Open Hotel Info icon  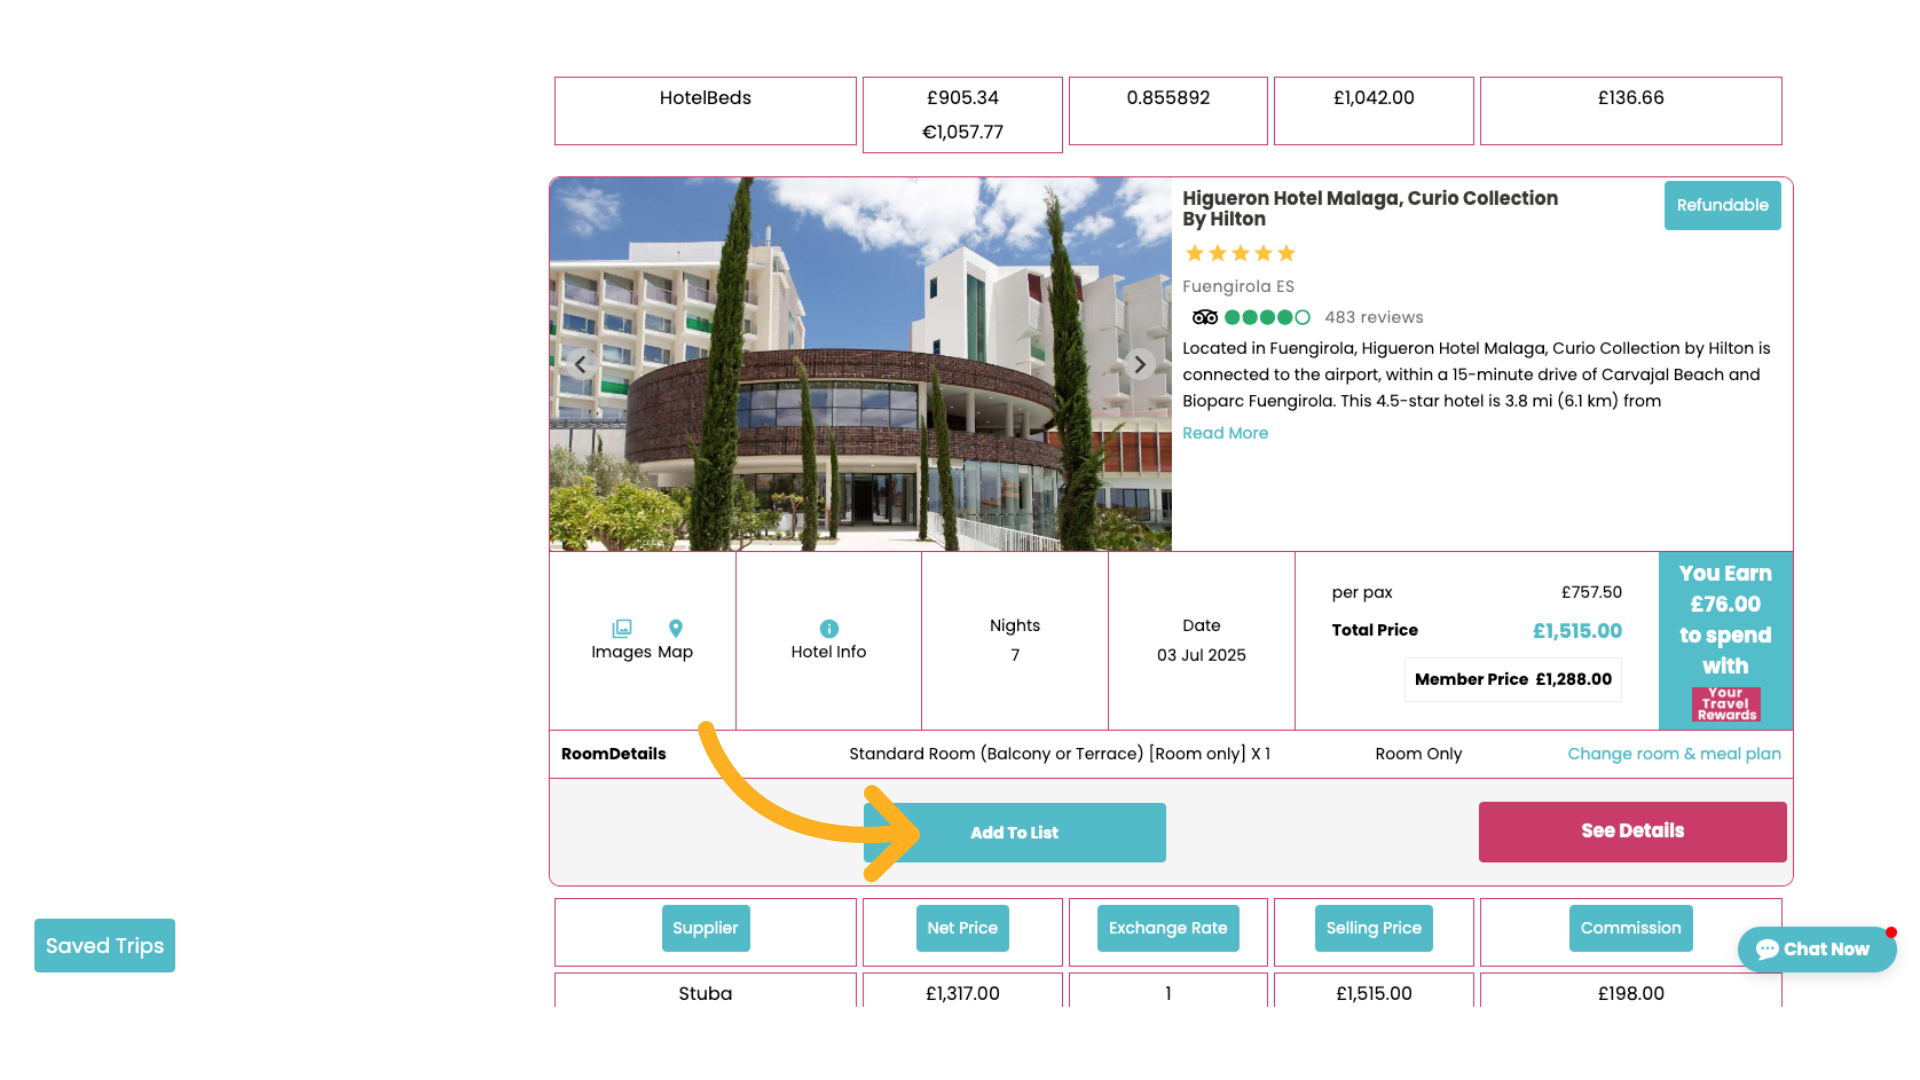(828, 629)
